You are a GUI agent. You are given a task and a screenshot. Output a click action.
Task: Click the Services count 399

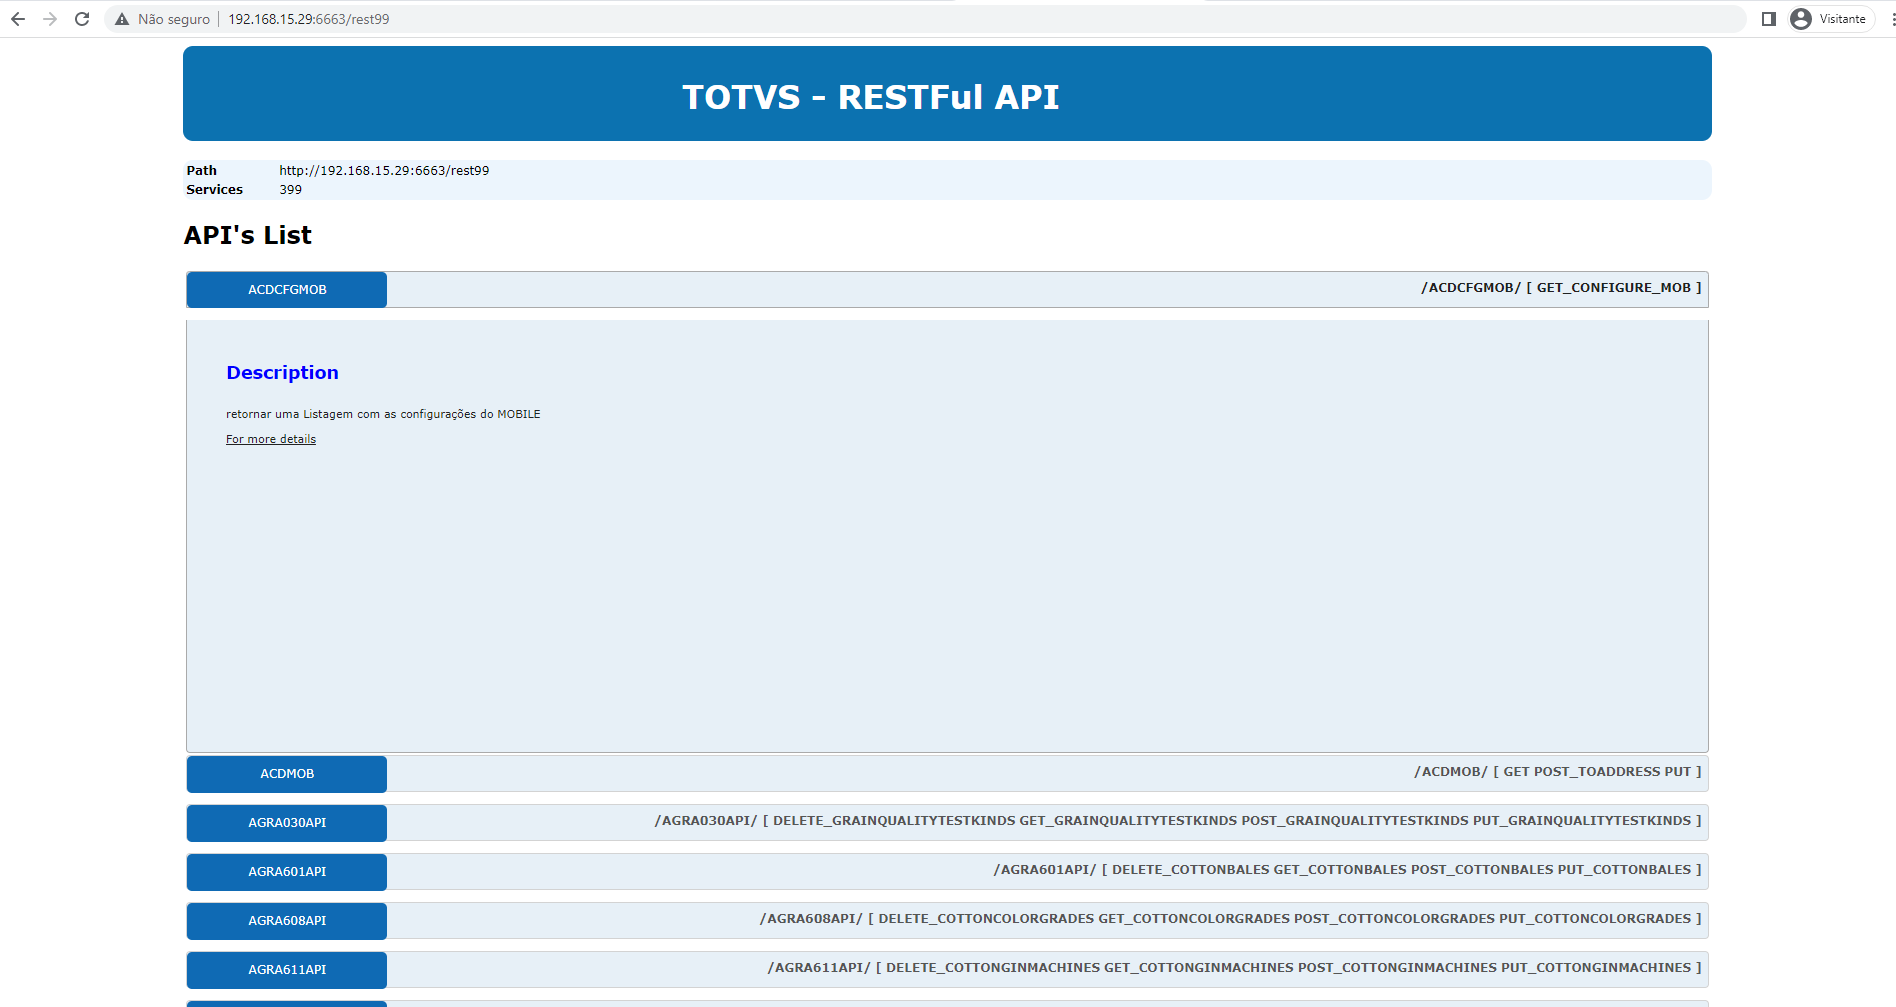tap(290, 190)
